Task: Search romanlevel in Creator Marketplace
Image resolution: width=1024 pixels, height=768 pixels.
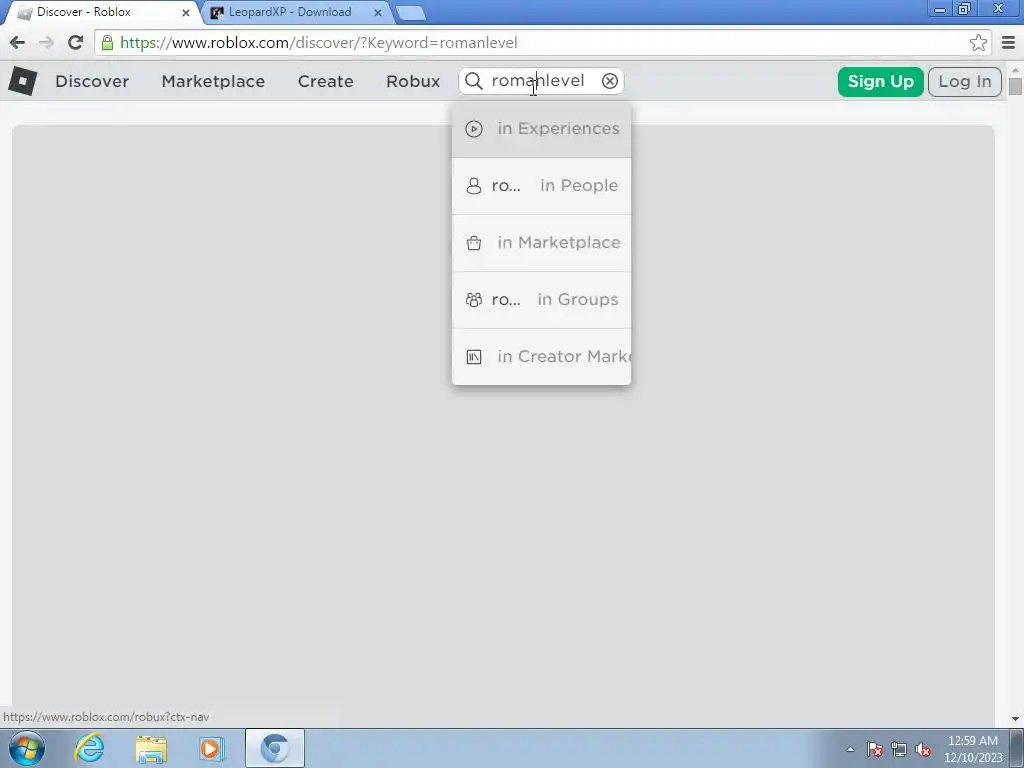Action: pyautogui.click(x=541, y=356)
